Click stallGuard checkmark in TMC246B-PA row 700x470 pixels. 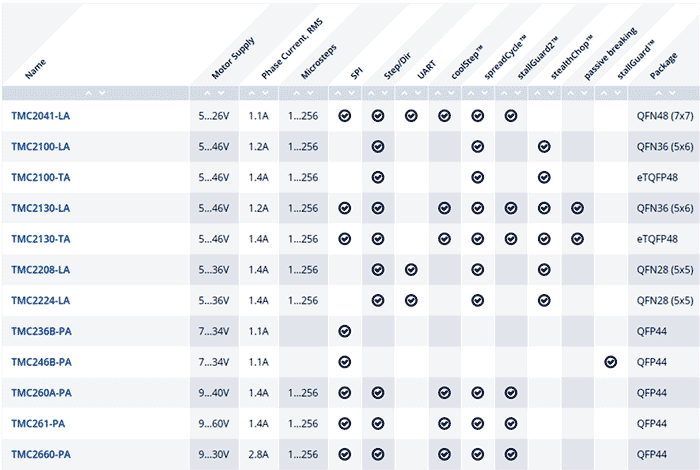pos(611,362)
